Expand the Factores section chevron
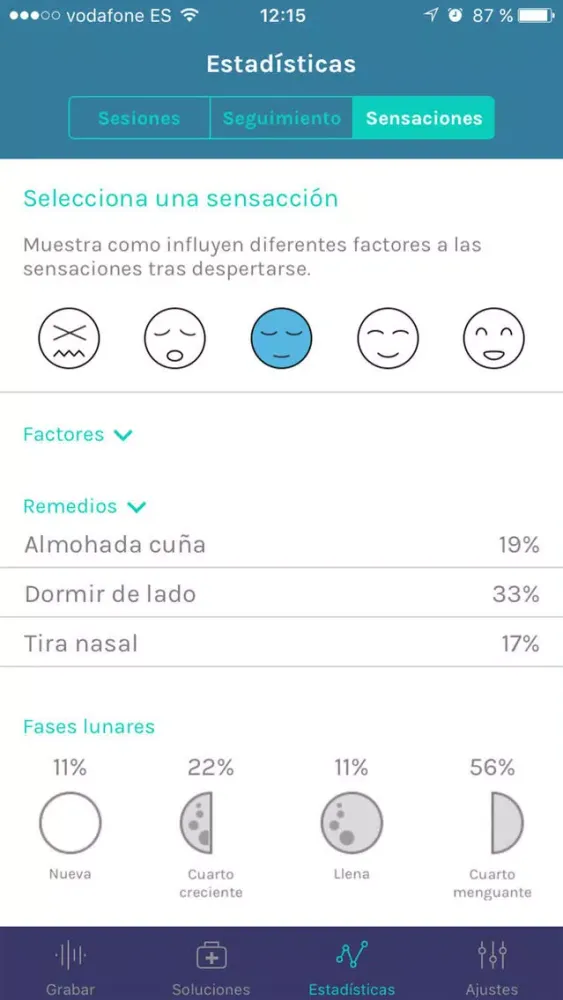563x1000 pixels. [122, 435]
